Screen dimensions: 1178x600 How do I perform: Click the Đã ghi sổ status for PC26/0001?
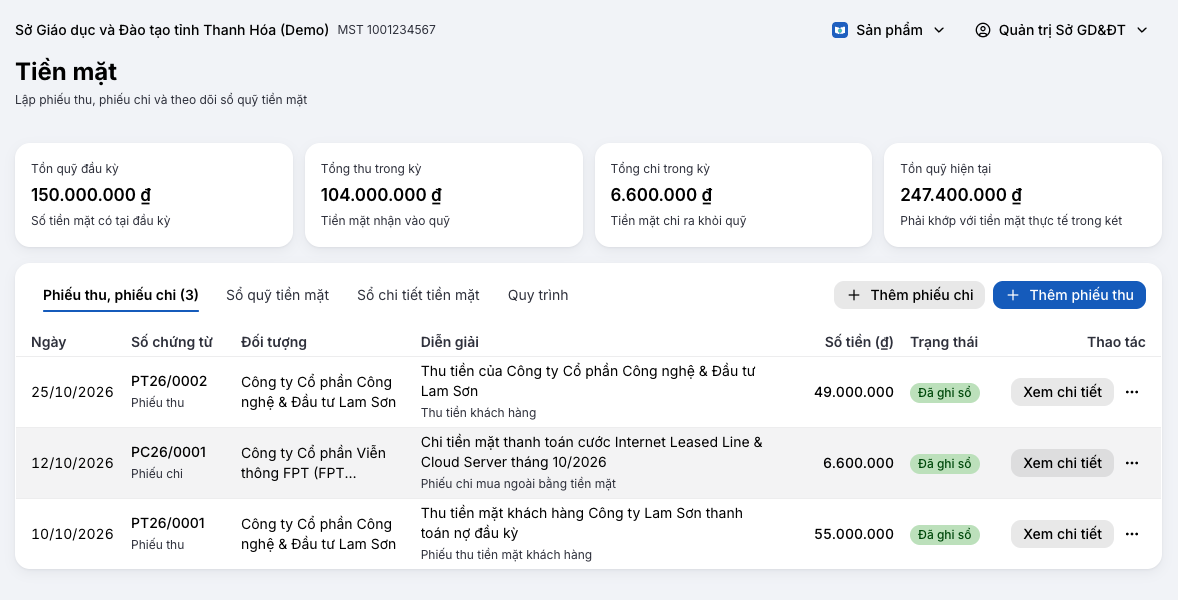pyautogui.click(x=944, y=464)
